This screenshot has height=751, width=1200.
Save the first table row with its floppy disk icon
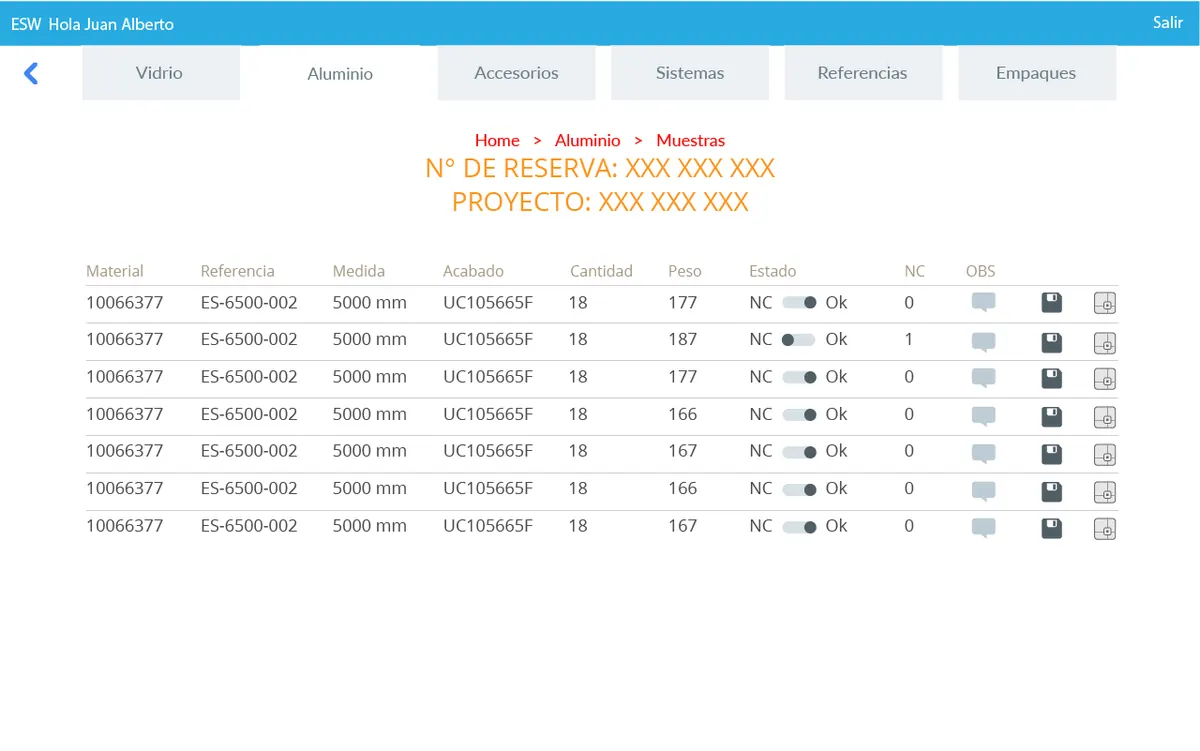click(x=1052, y=303)
